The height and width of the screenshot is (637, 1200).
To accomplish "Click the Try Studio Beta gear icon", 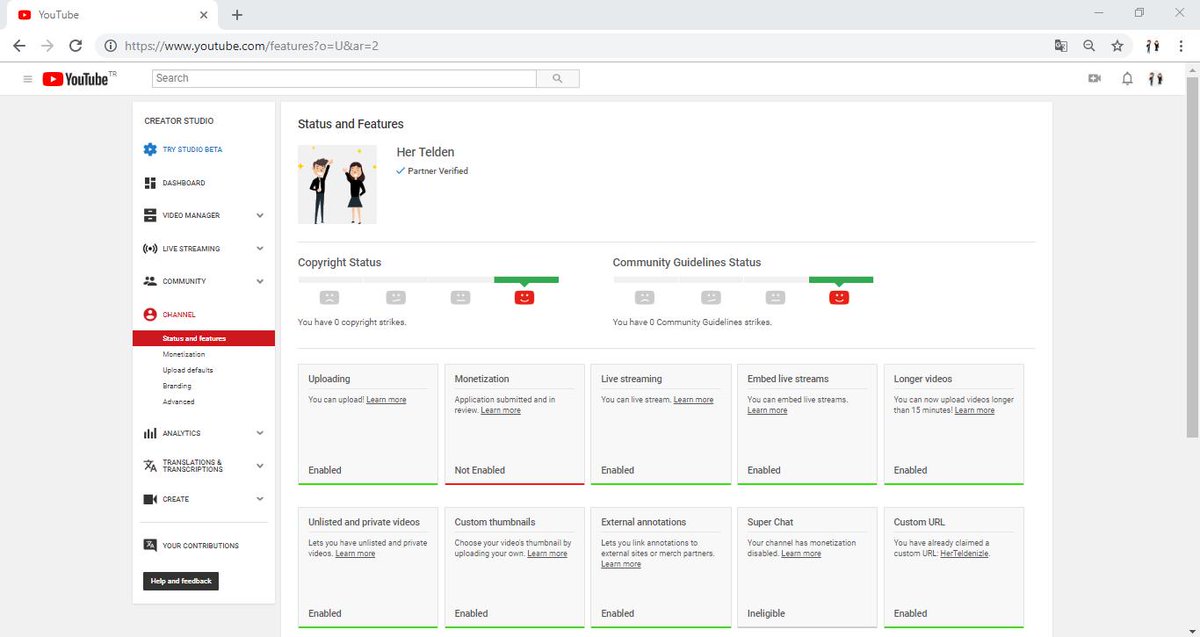I will (x=150, y=149).
